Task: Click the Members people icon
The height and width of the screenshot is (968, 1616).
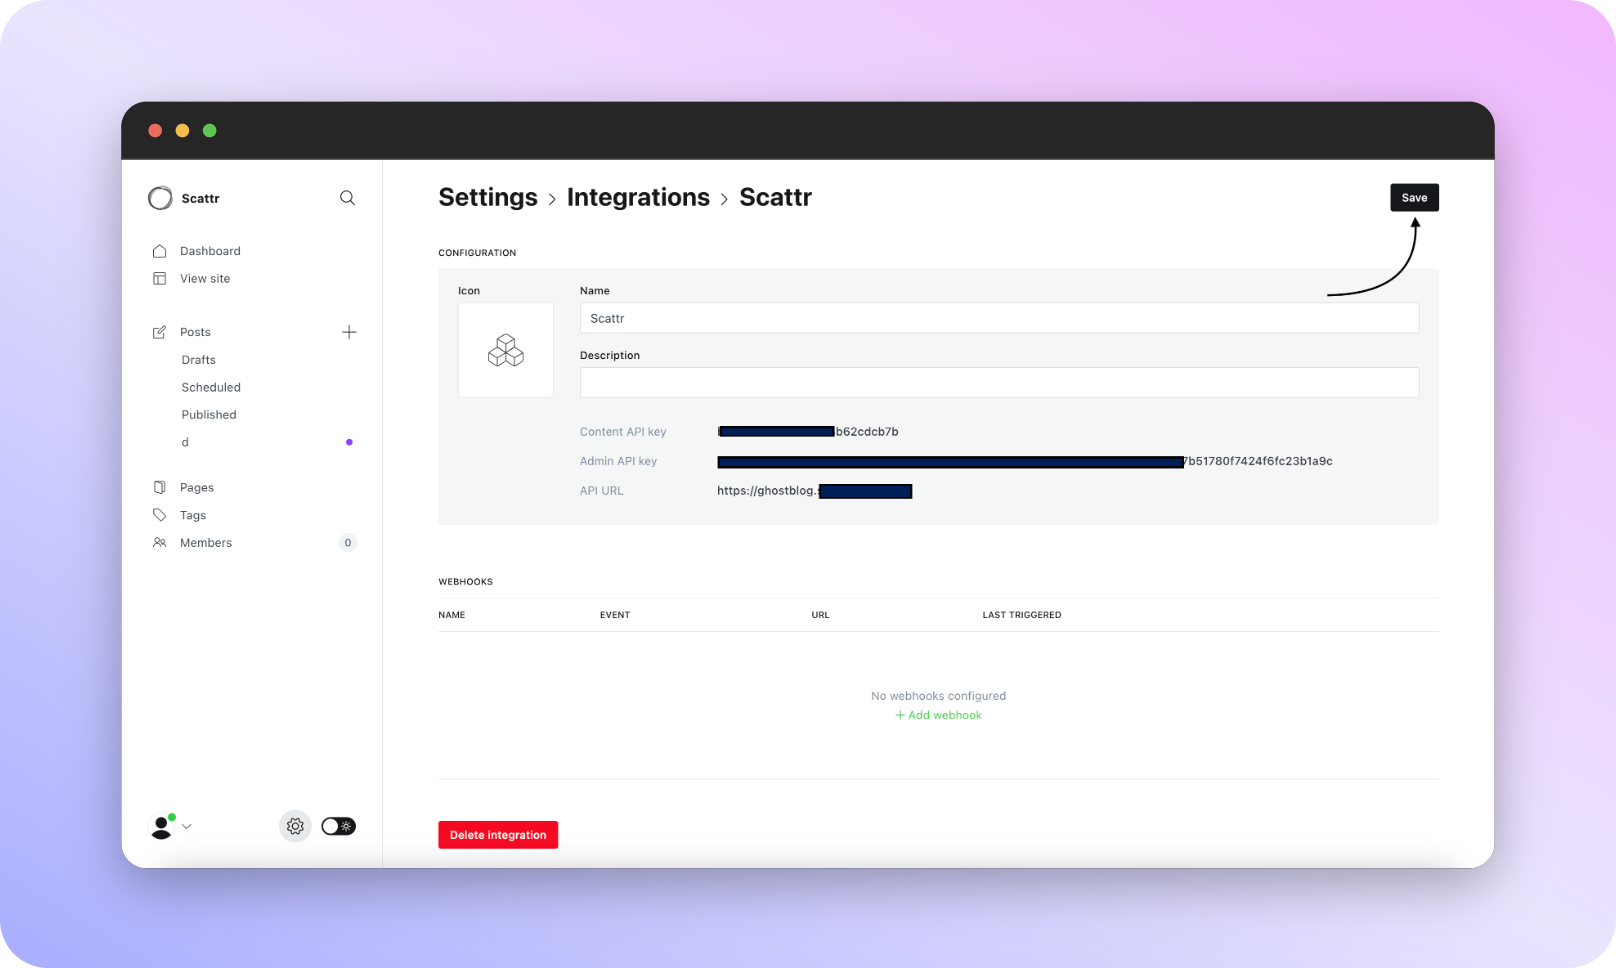Action: coord(159,543)
